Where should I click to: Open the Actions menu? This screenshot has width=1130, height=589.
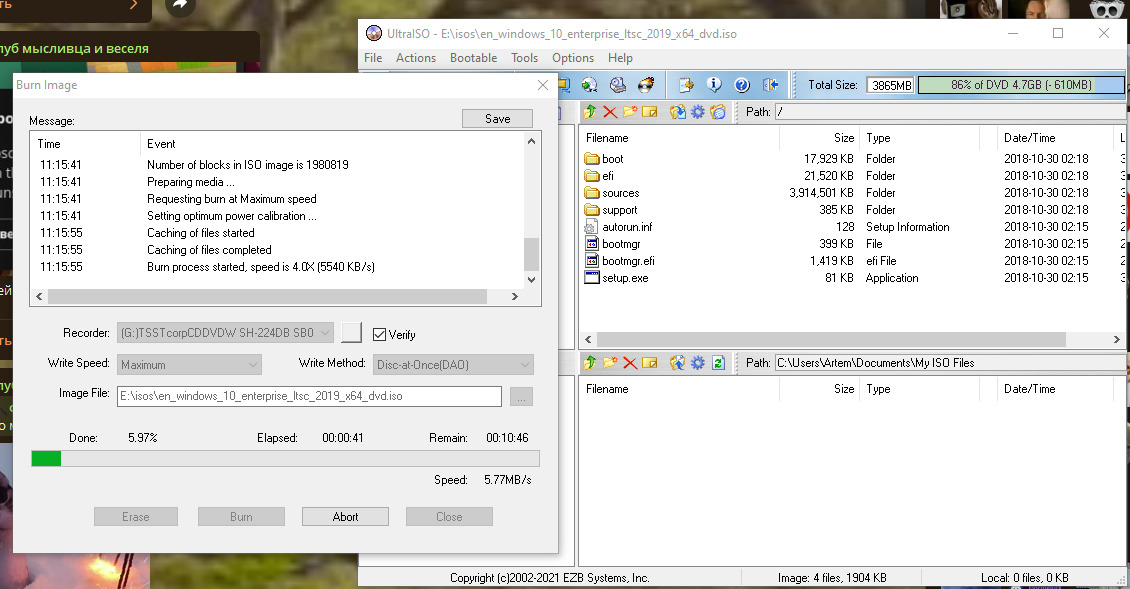pos(416,58)
